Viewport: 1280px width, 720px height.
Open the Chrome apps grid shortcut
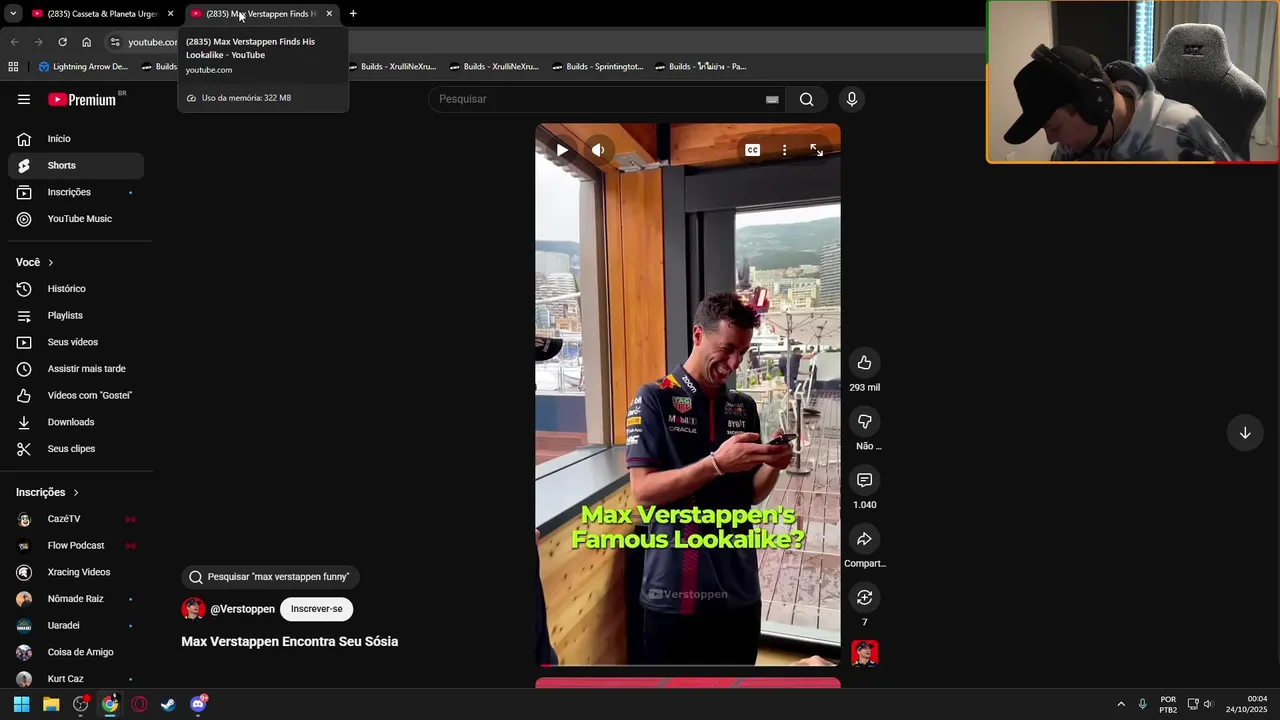[x=13, y=67]
